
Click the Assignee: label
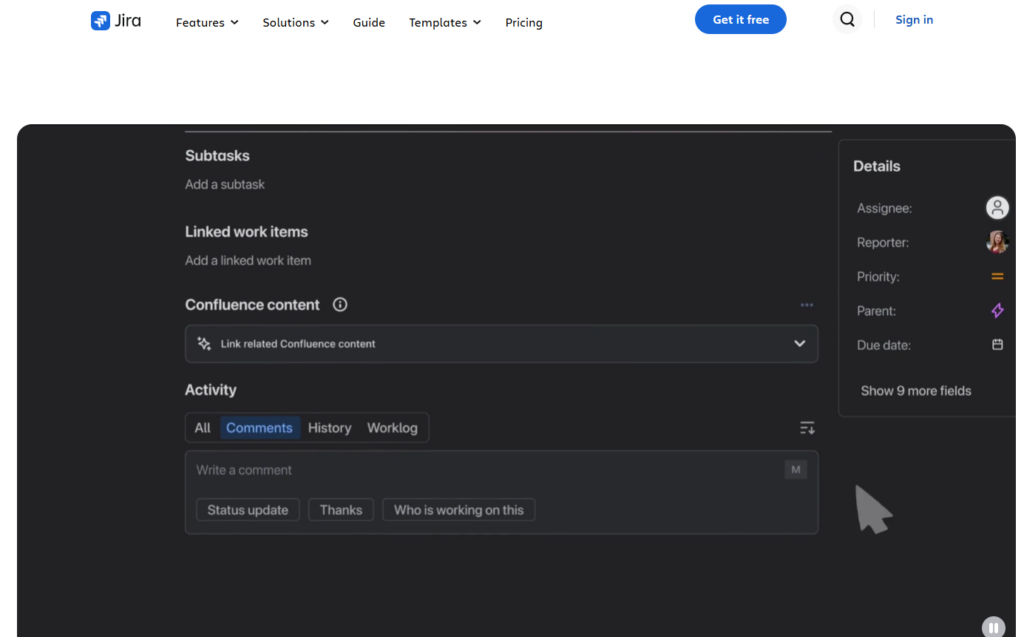click(x=884, y=208)
